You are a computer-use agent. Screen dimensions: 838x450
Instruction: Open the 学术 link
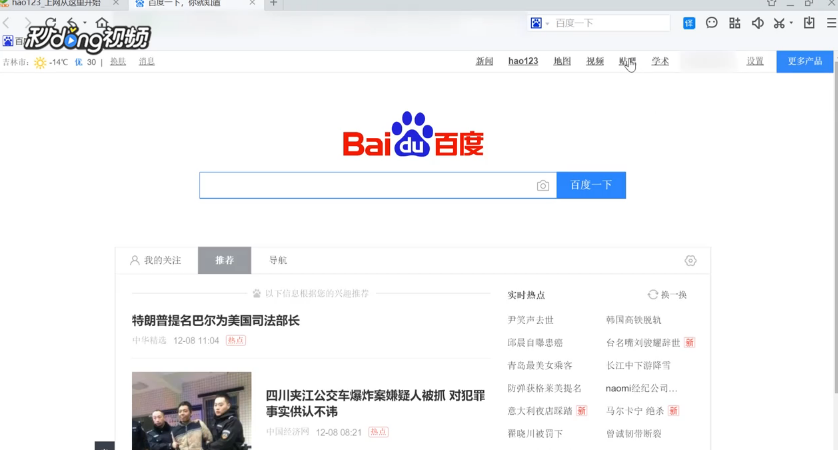(x=660, y=61)
